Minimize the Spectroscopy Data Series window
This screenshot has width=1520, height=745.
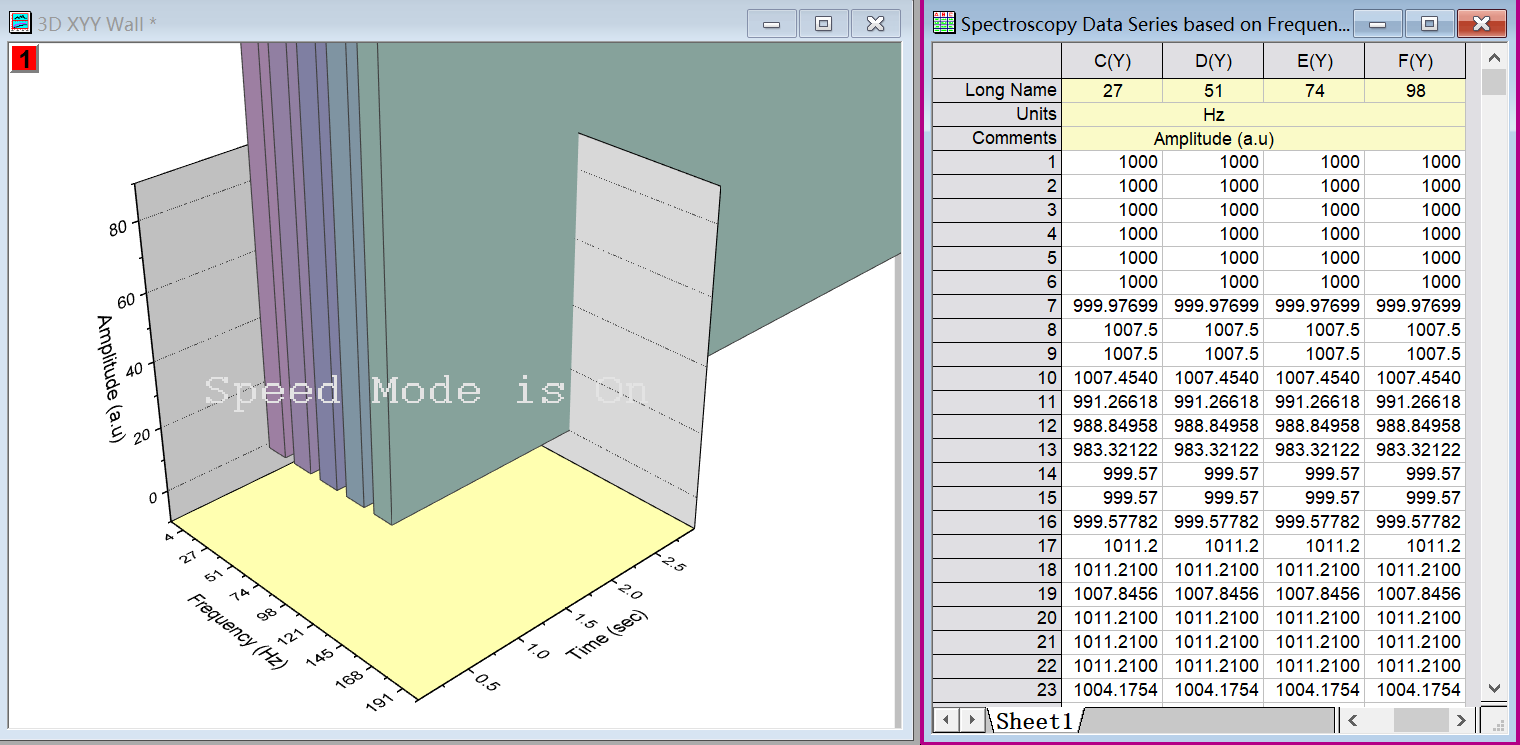tap(1378, 24)
